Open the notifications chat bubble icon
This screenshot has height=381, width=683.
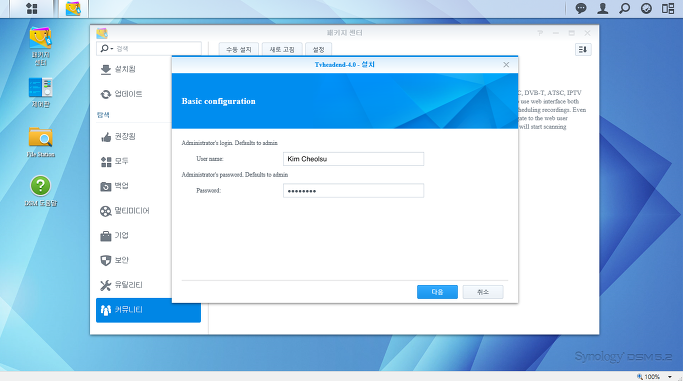(x=581, y=8)
